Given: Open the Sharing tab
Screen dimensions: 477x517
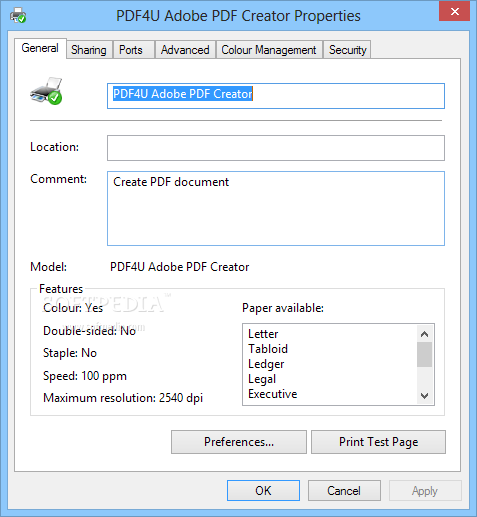Looking at the screenshot, I should 89,50.
